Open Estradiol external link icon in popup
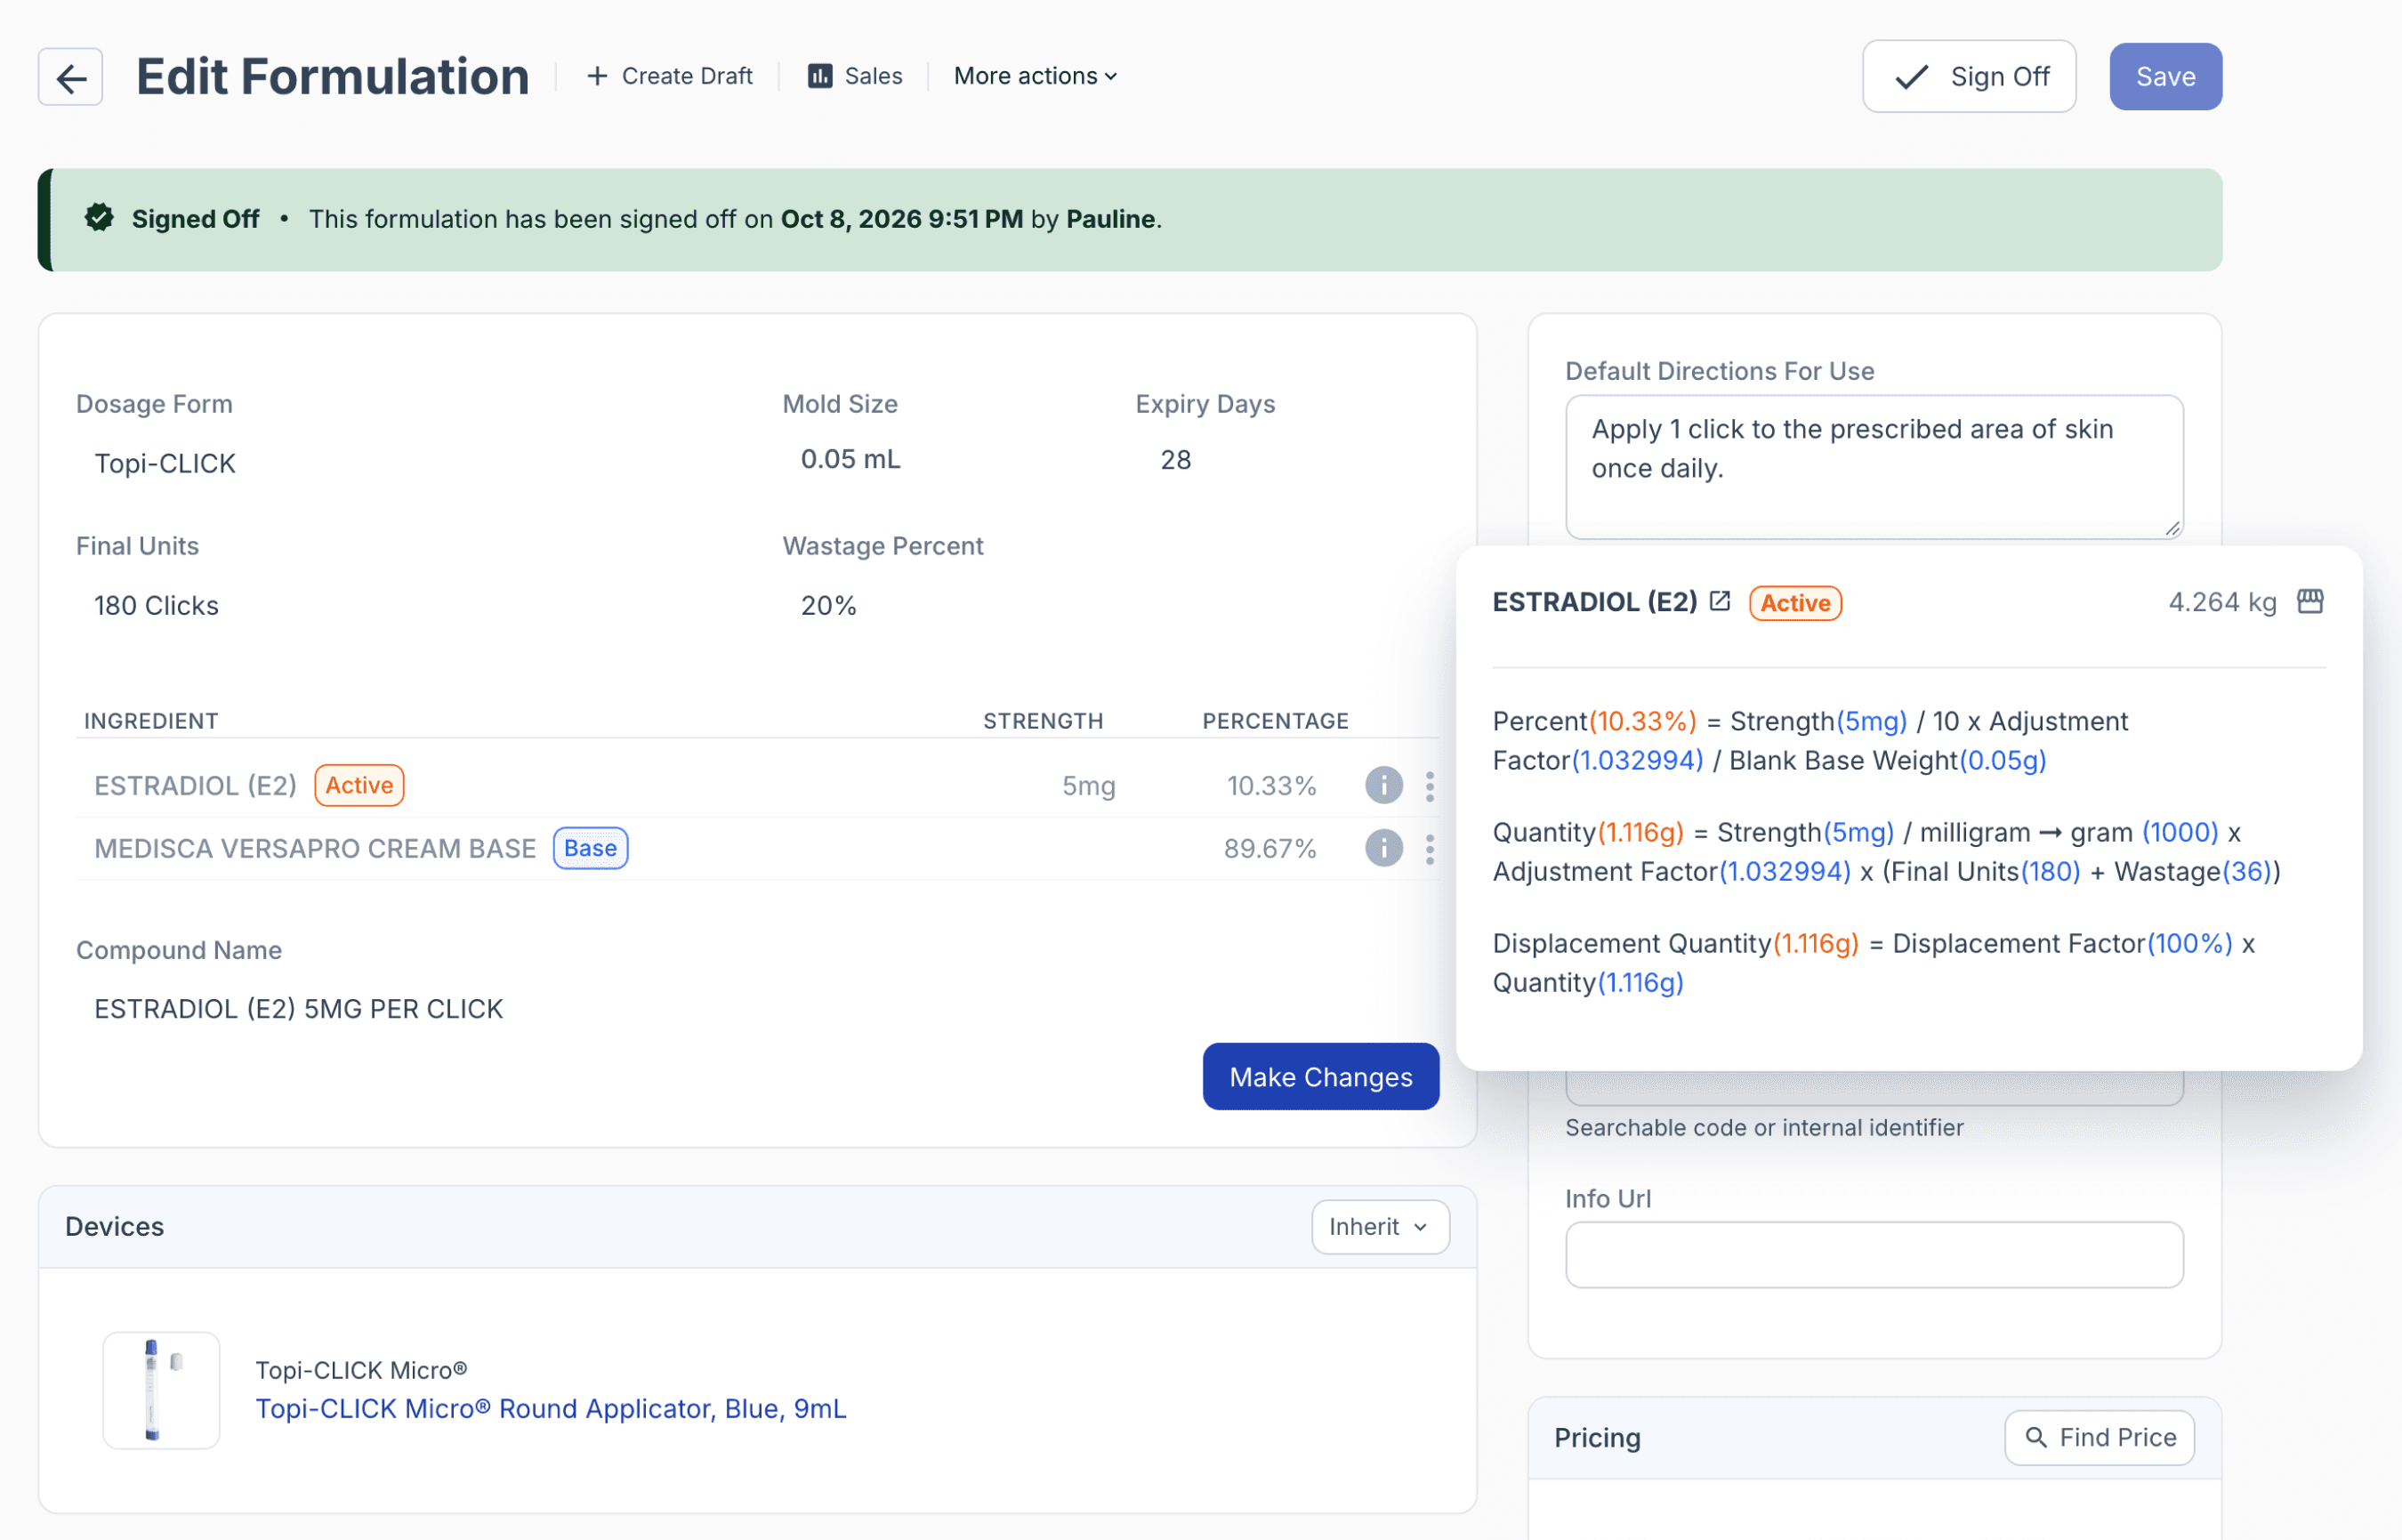The width and height of the screenshot is (2402, 1540). click(x=1720, y=601)
